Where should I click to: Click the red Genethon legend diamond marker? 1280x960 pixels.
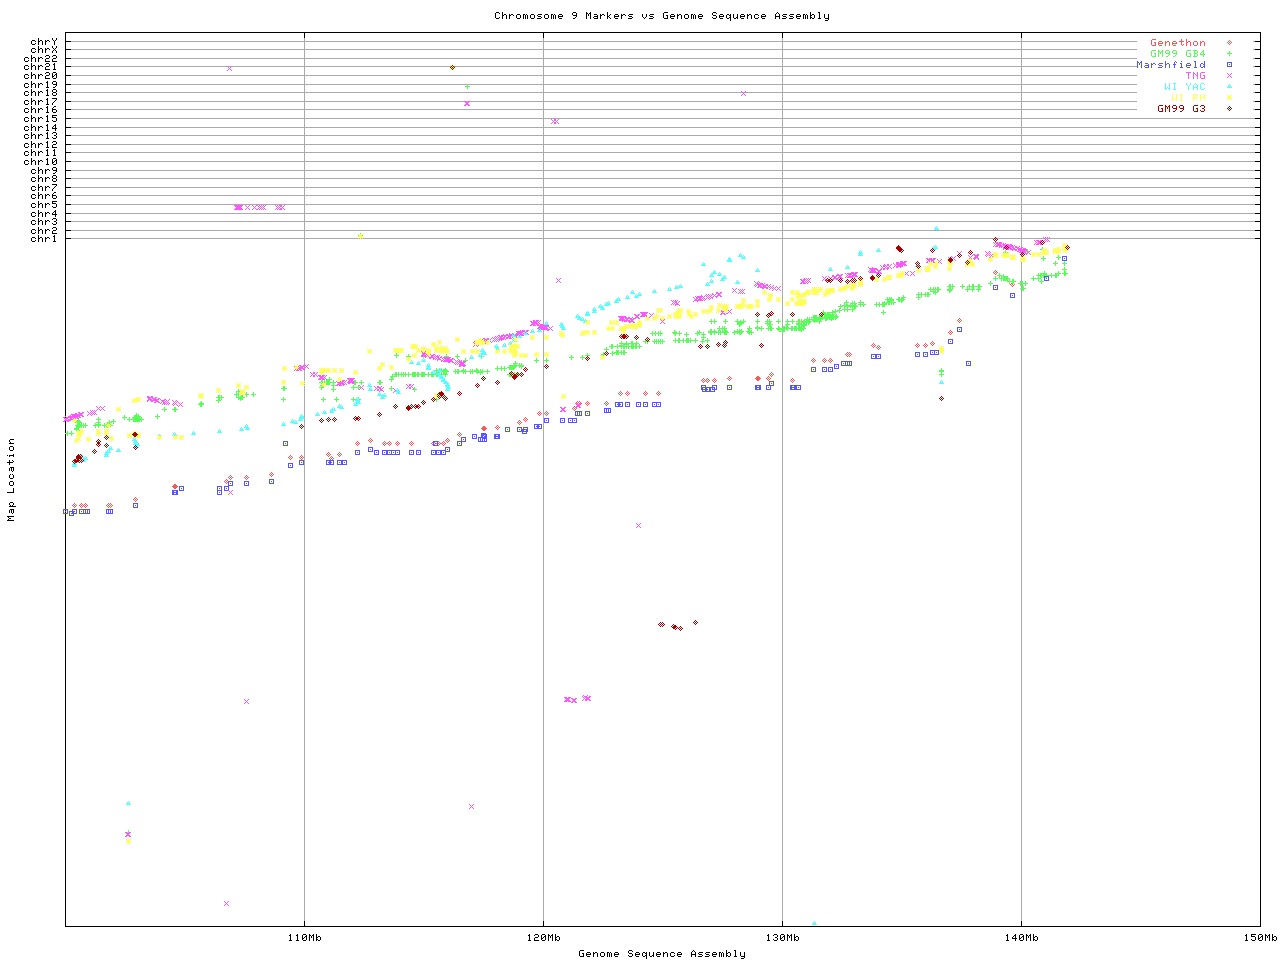coord(1229,43)
